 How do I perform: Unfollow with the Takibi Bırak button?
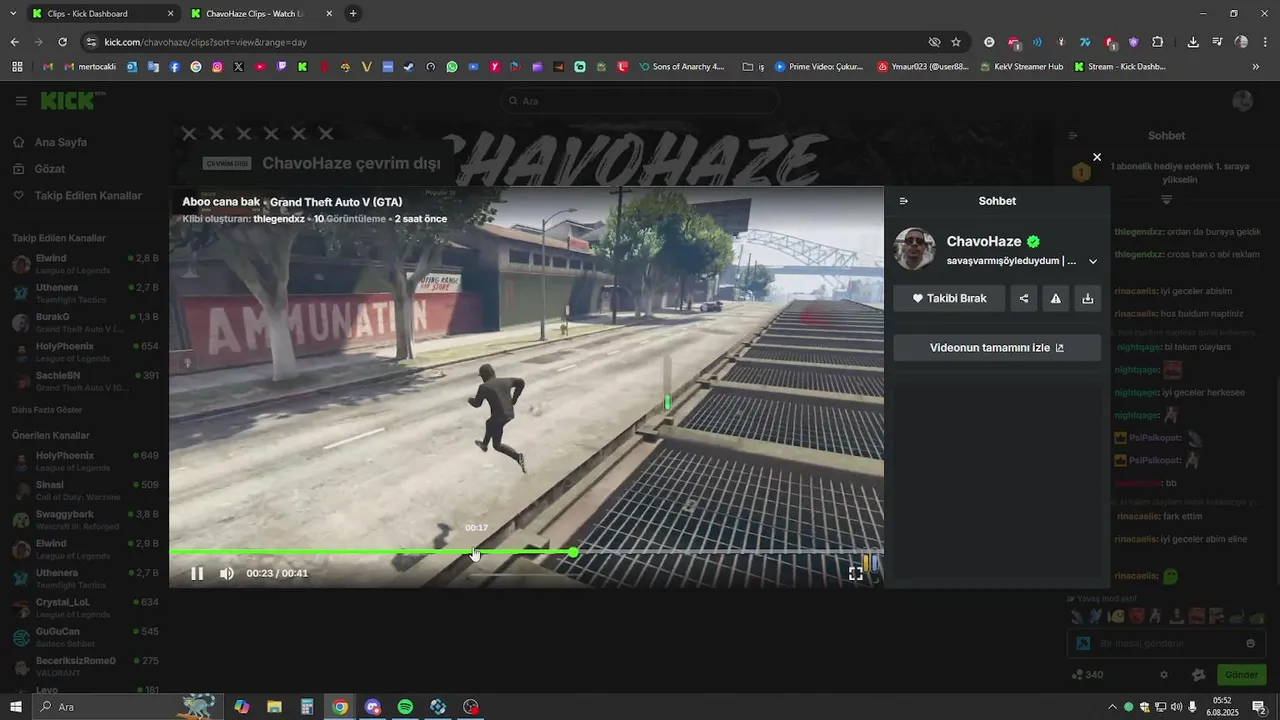click(949, 298)
